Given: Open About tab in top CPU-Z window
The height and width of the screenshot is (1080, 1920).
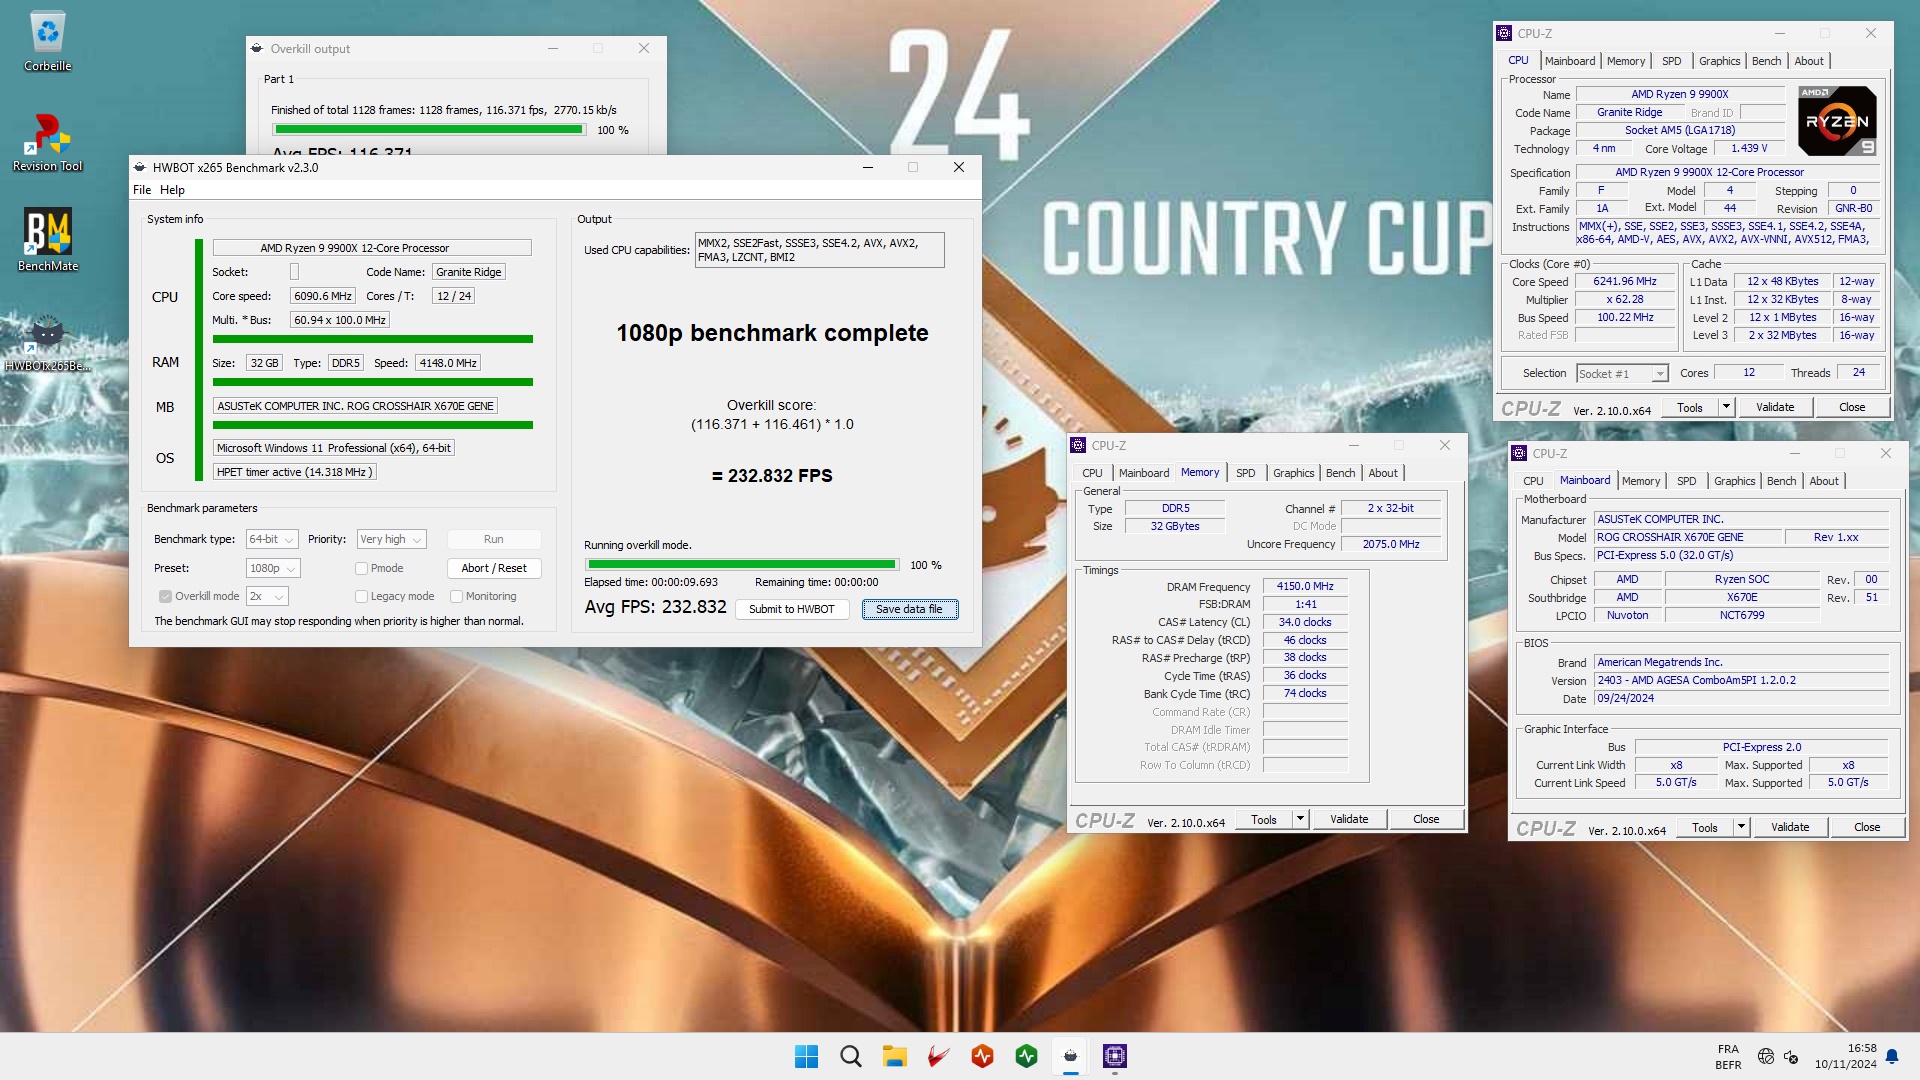Looking at the screenshot, I should (1808, 61).
